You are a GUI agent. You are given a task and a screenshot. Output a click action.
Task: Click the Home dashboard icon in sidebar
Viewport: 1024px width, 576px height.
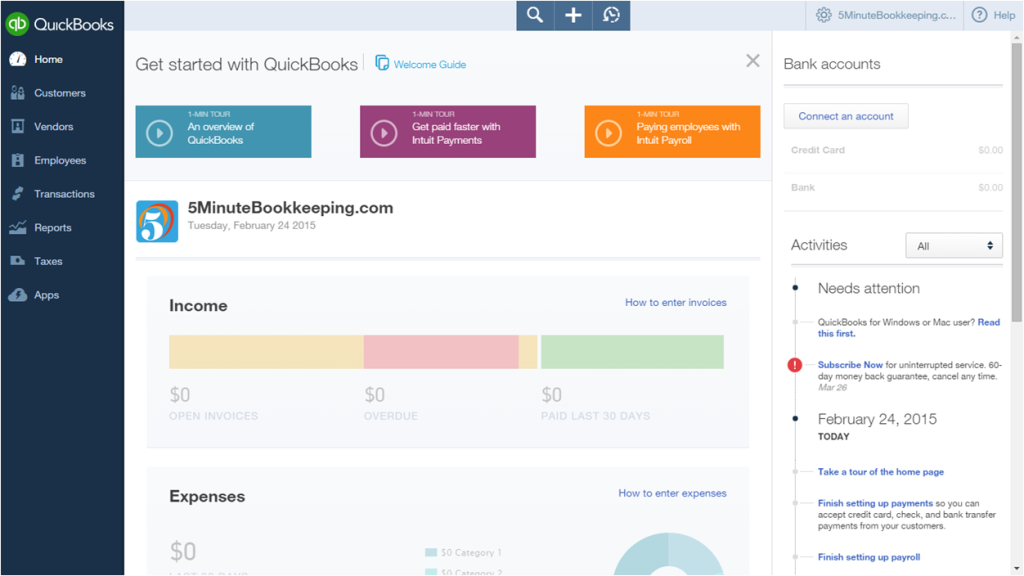point(18,59)
